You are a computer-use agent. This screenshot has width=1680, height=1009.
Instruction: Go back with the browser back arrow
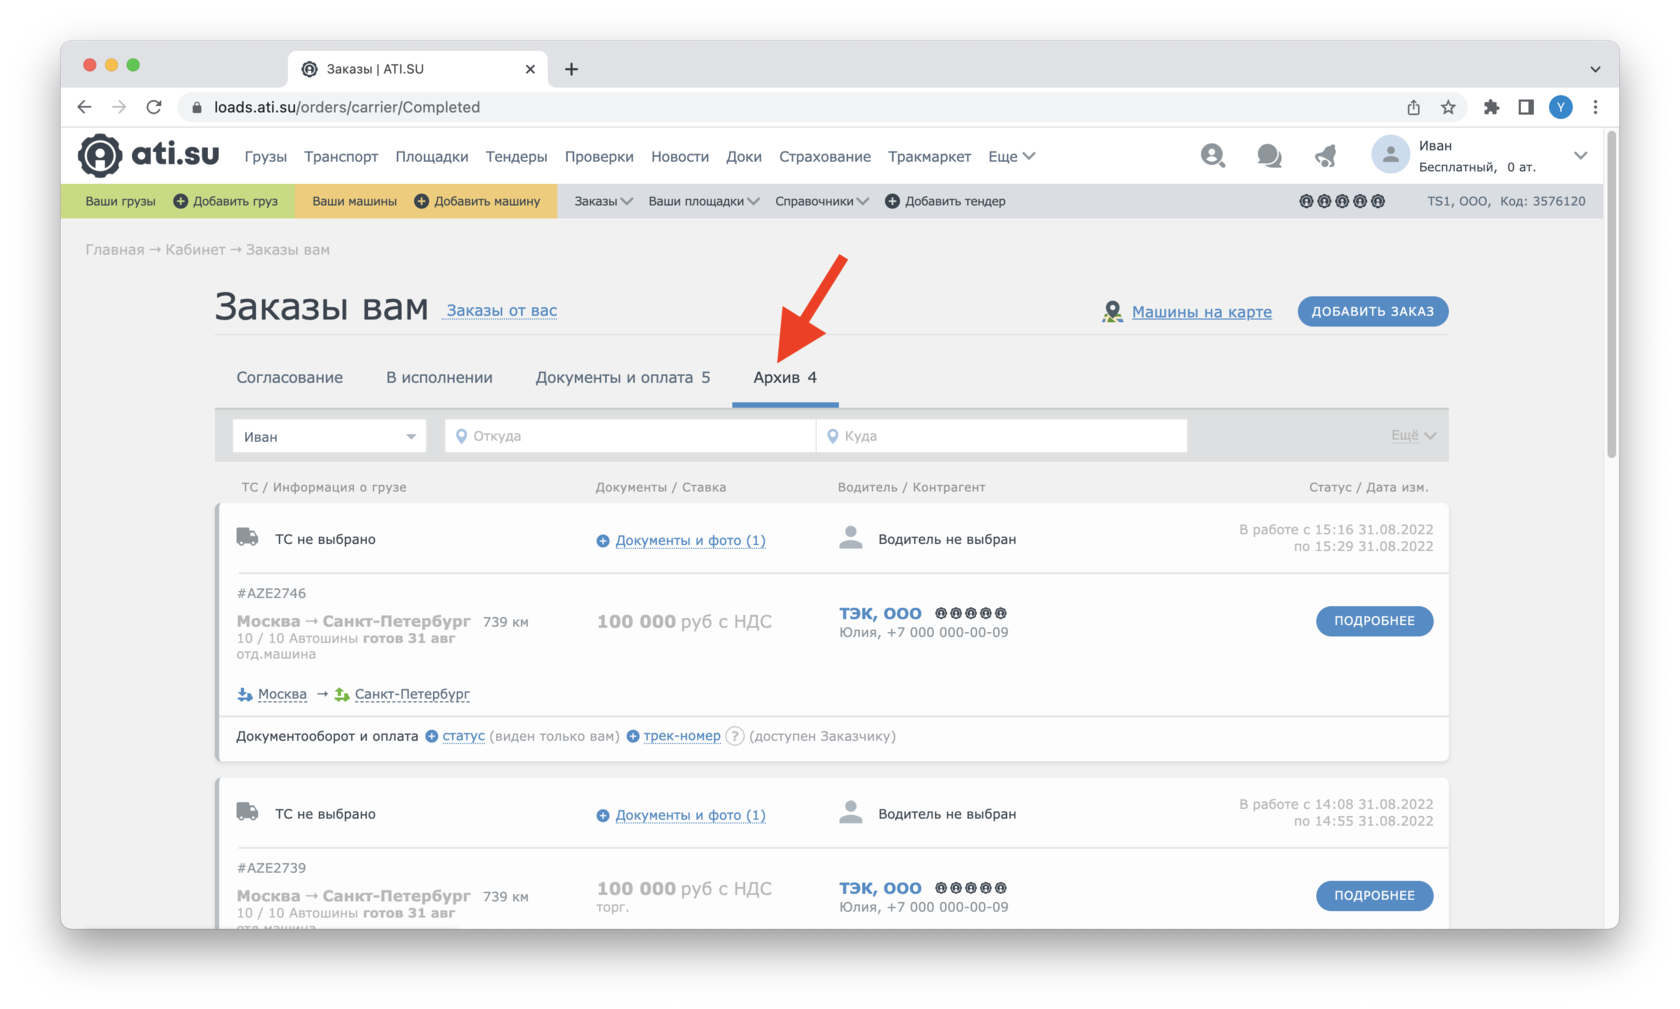(84, 107)
